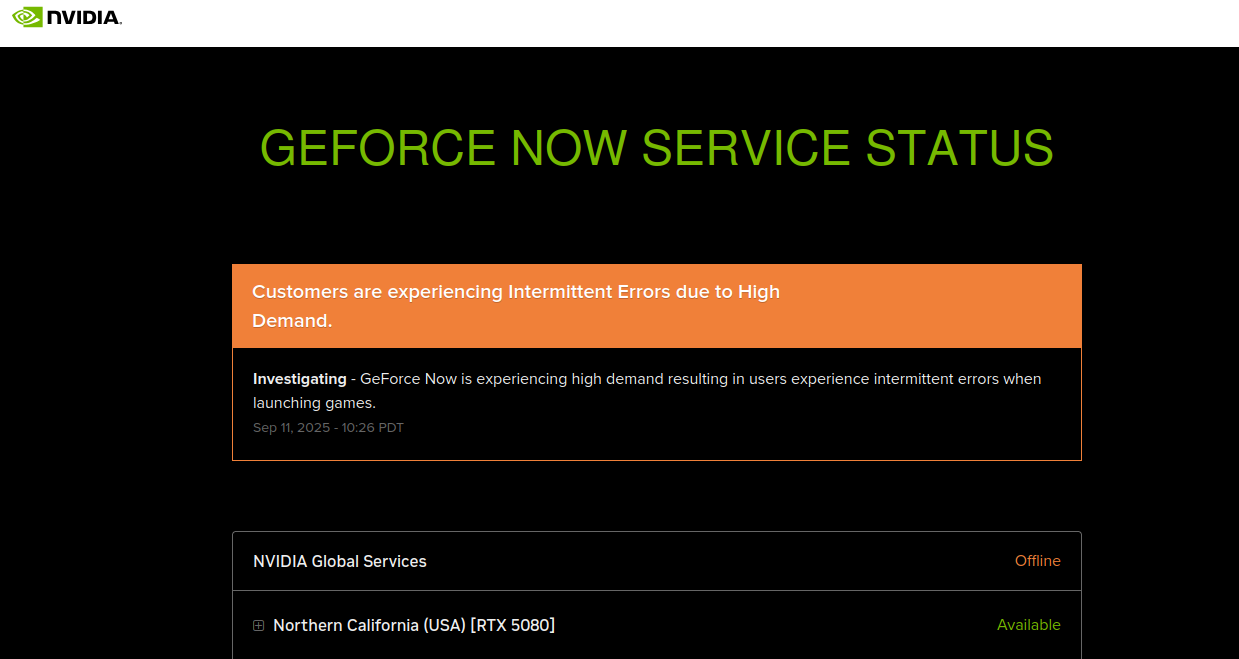Image resolution: width=1239 pixels, height=659 pixels.
Task: Open the NVIDIA Global Services row title
Action: pyautogui.click(x=340, y=561)
